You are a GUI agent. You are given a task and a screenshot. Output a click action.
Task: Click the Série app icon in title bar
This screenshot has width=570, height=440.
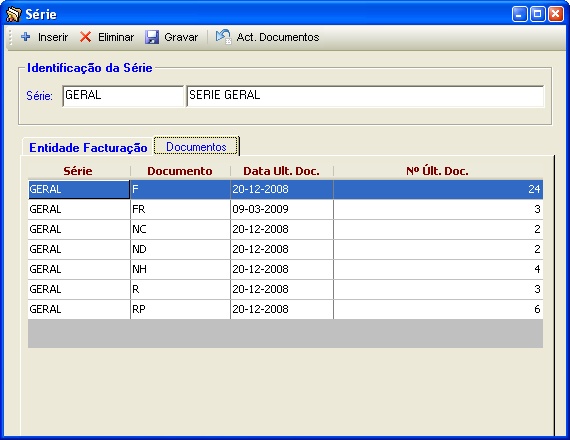[14, 14]
